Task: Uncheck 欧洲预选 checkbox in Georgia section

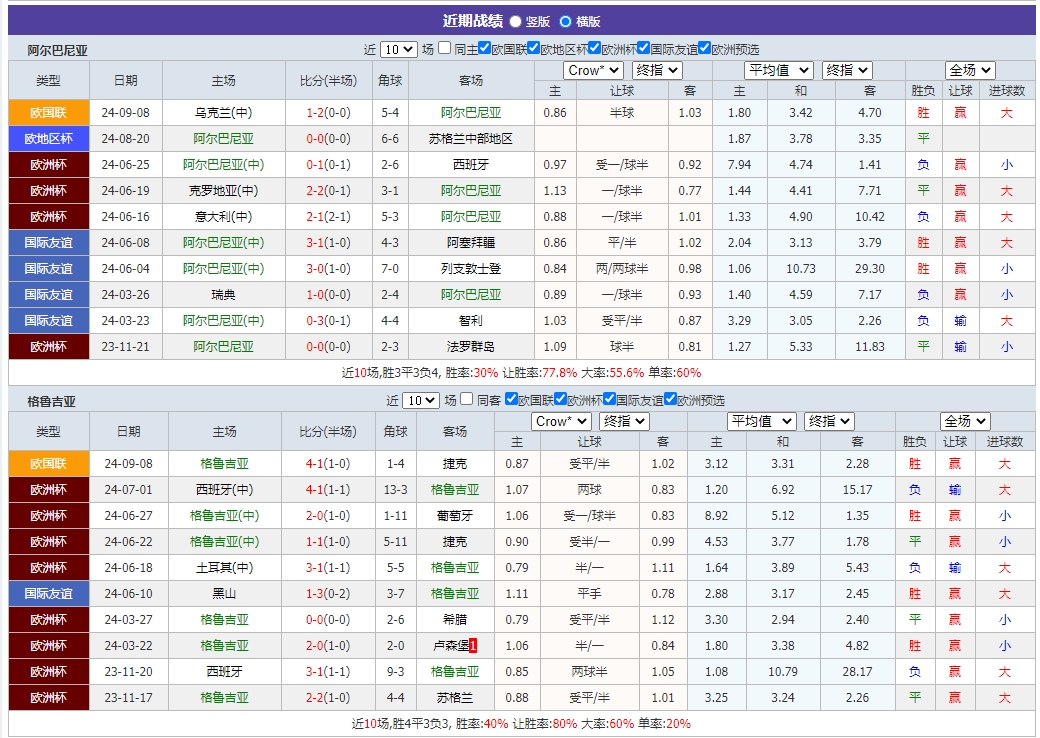Action: pos(672,400)
